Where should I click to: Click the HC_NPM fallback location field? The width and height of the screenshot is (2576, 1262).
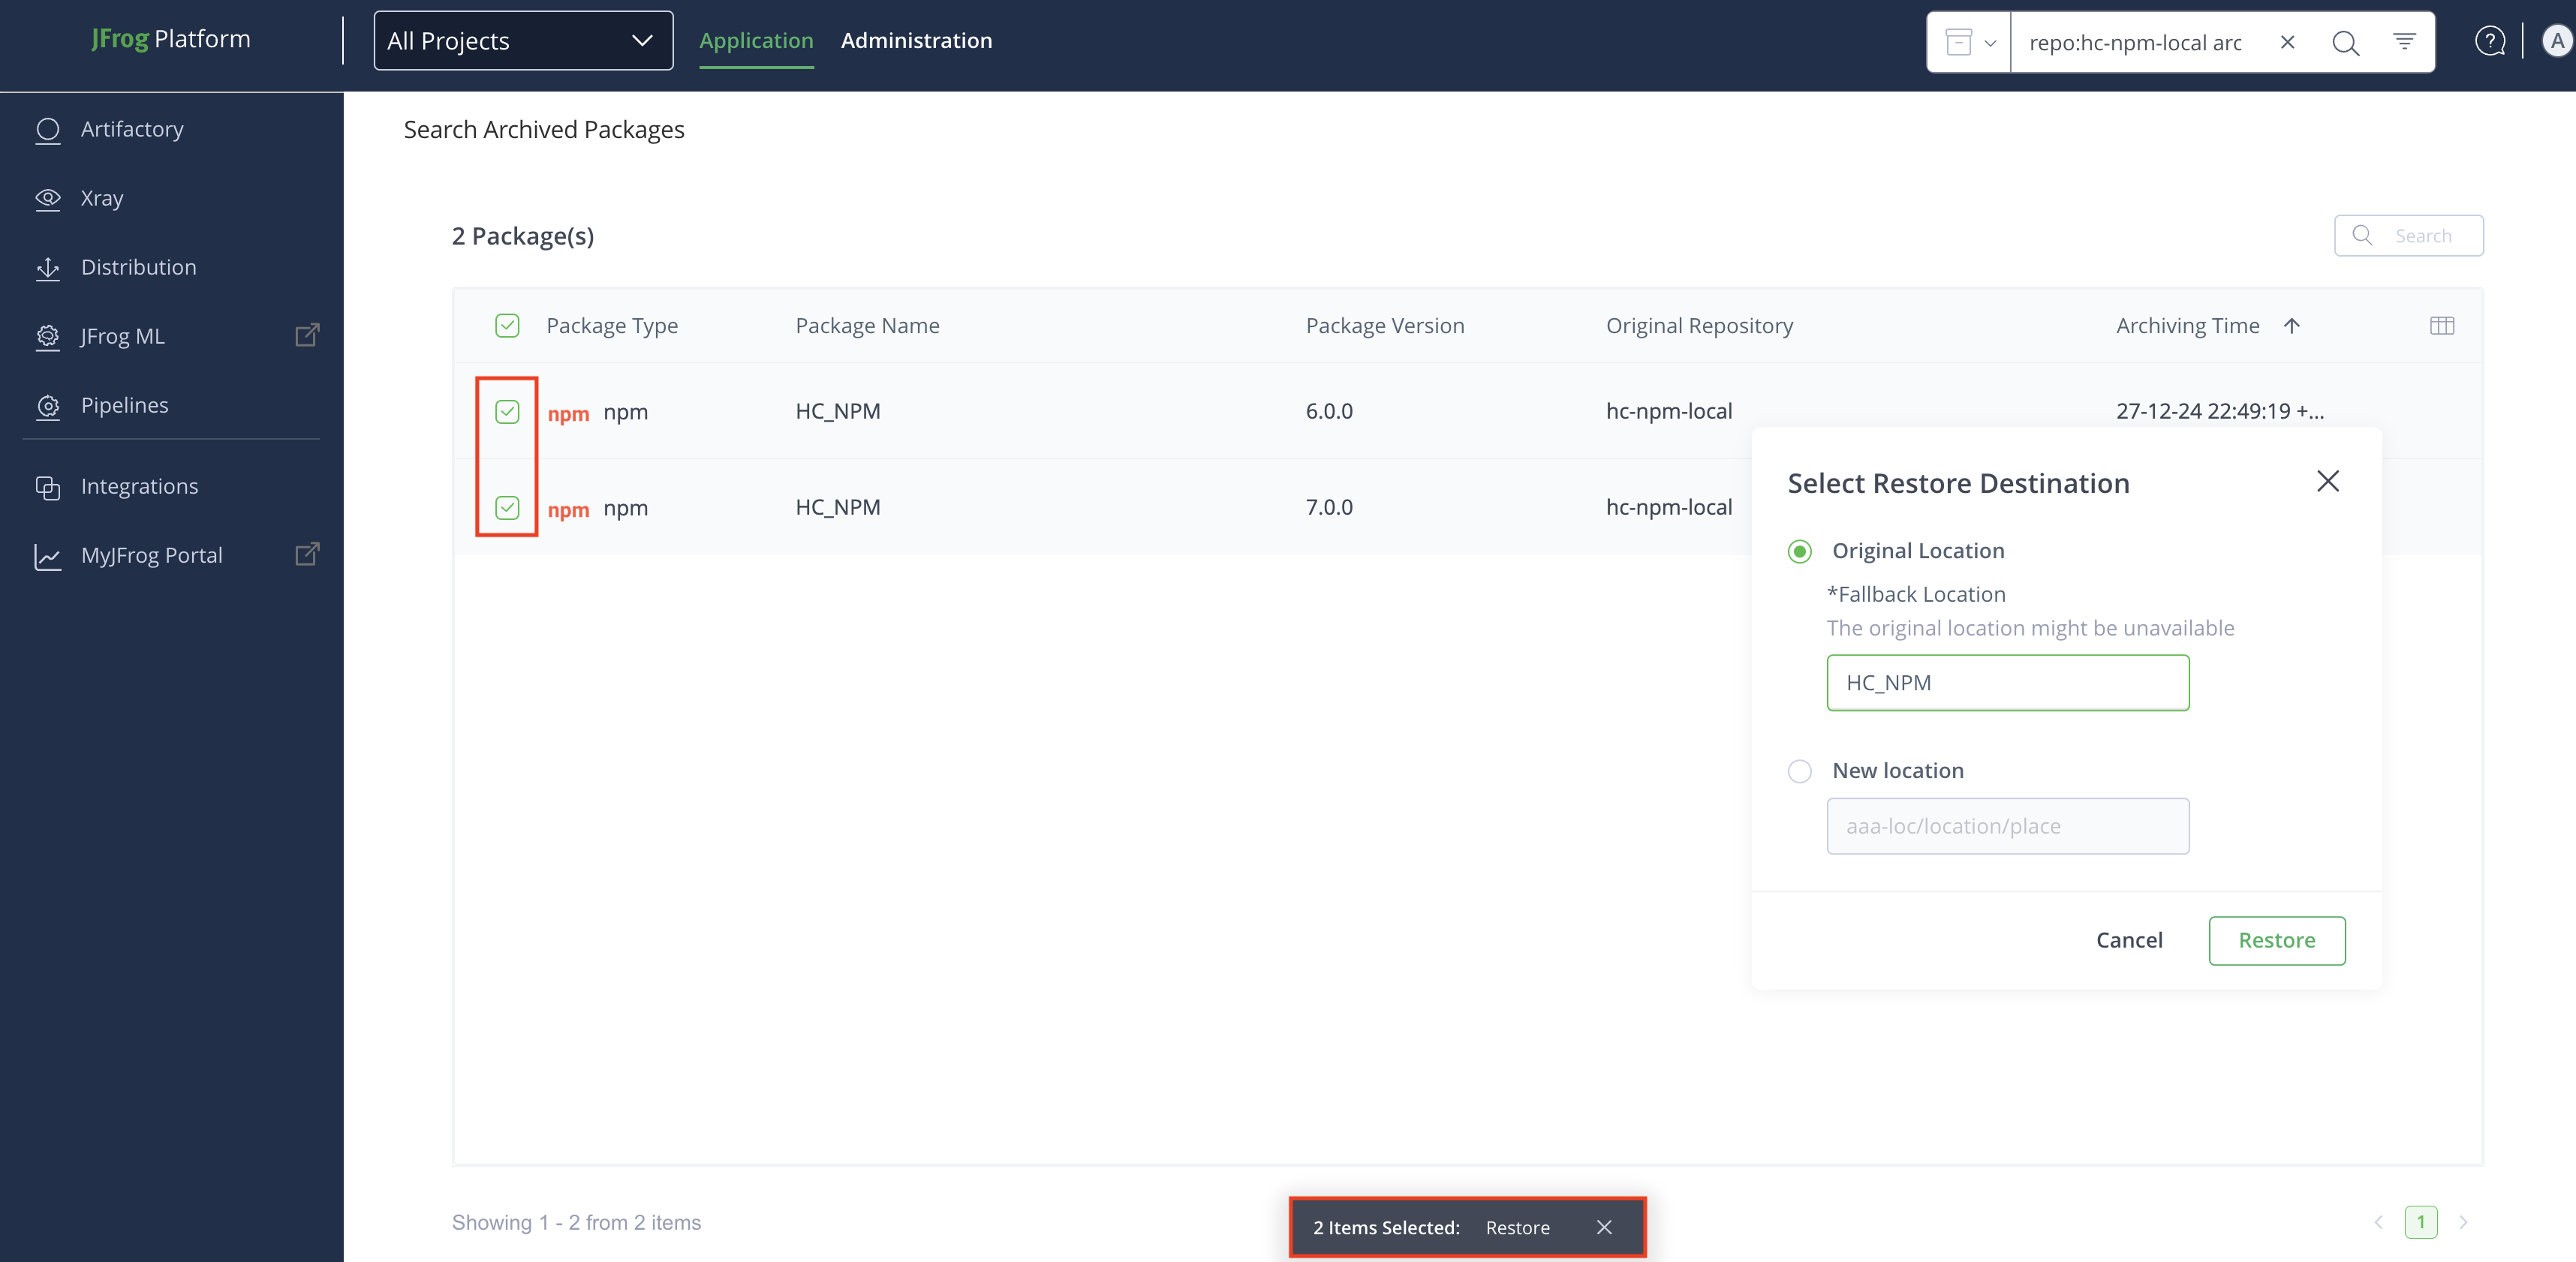tap(2007, 683)
